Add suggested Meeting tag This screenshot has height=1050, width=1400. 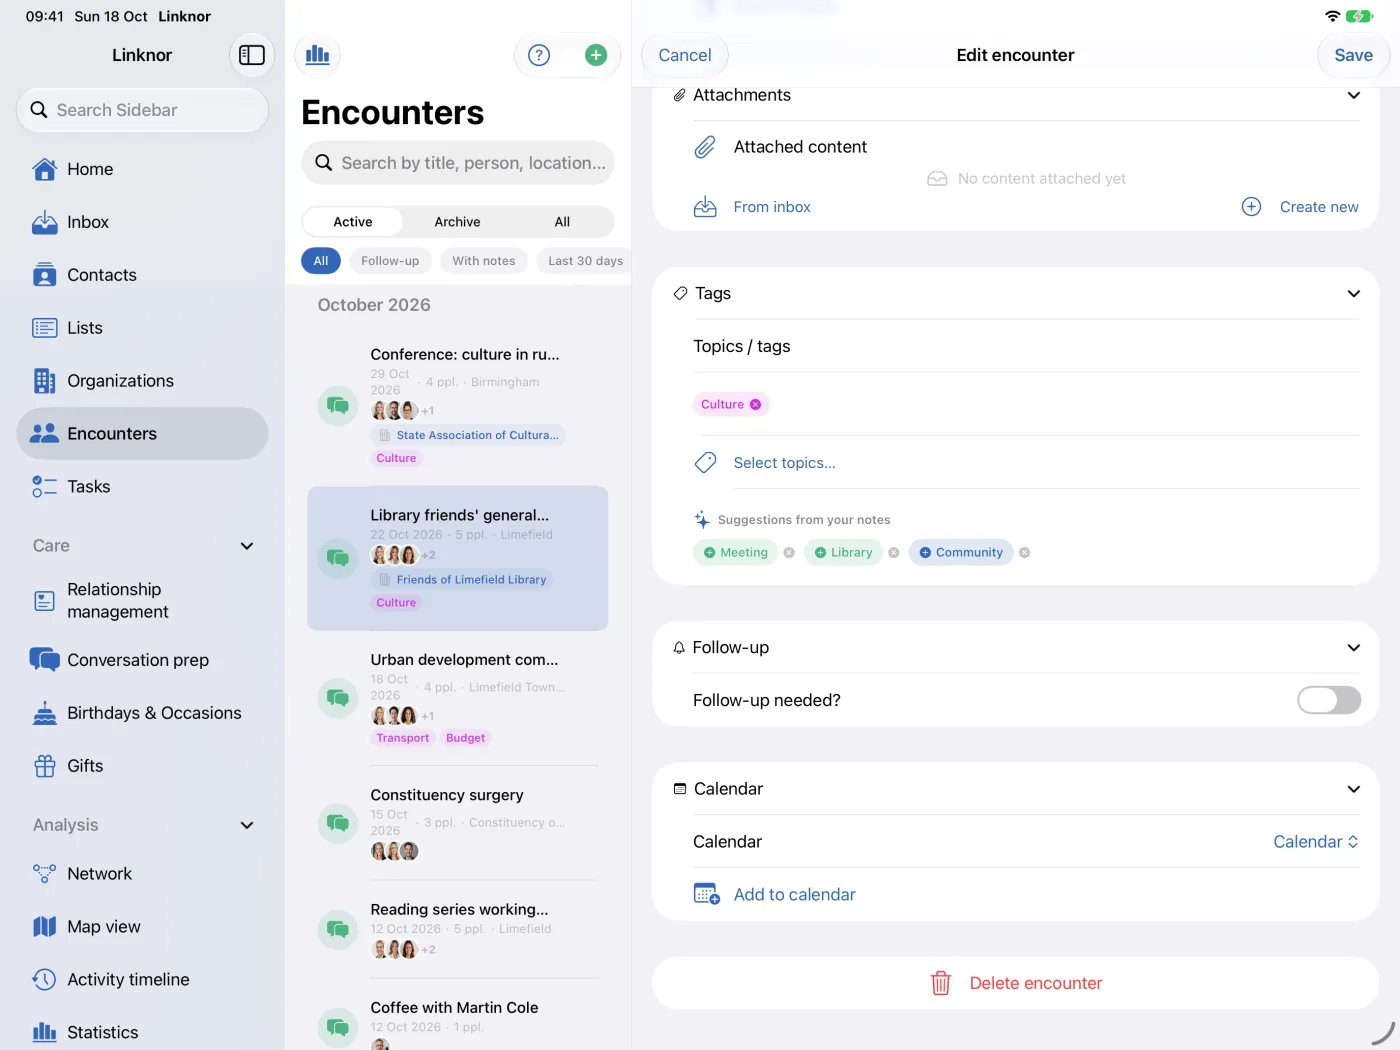[736, 553]
